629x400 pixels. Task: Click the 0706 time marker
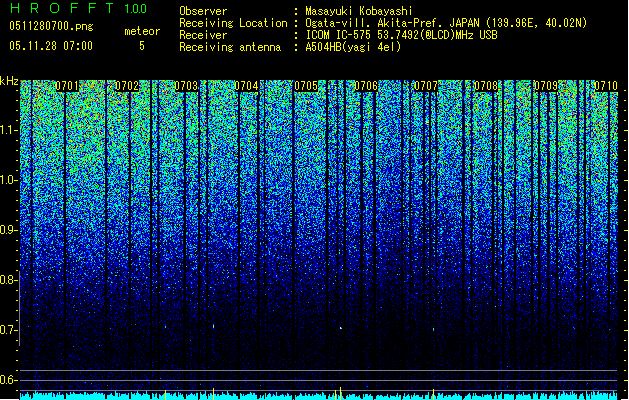pyautogui.click(x=366, y=86)
